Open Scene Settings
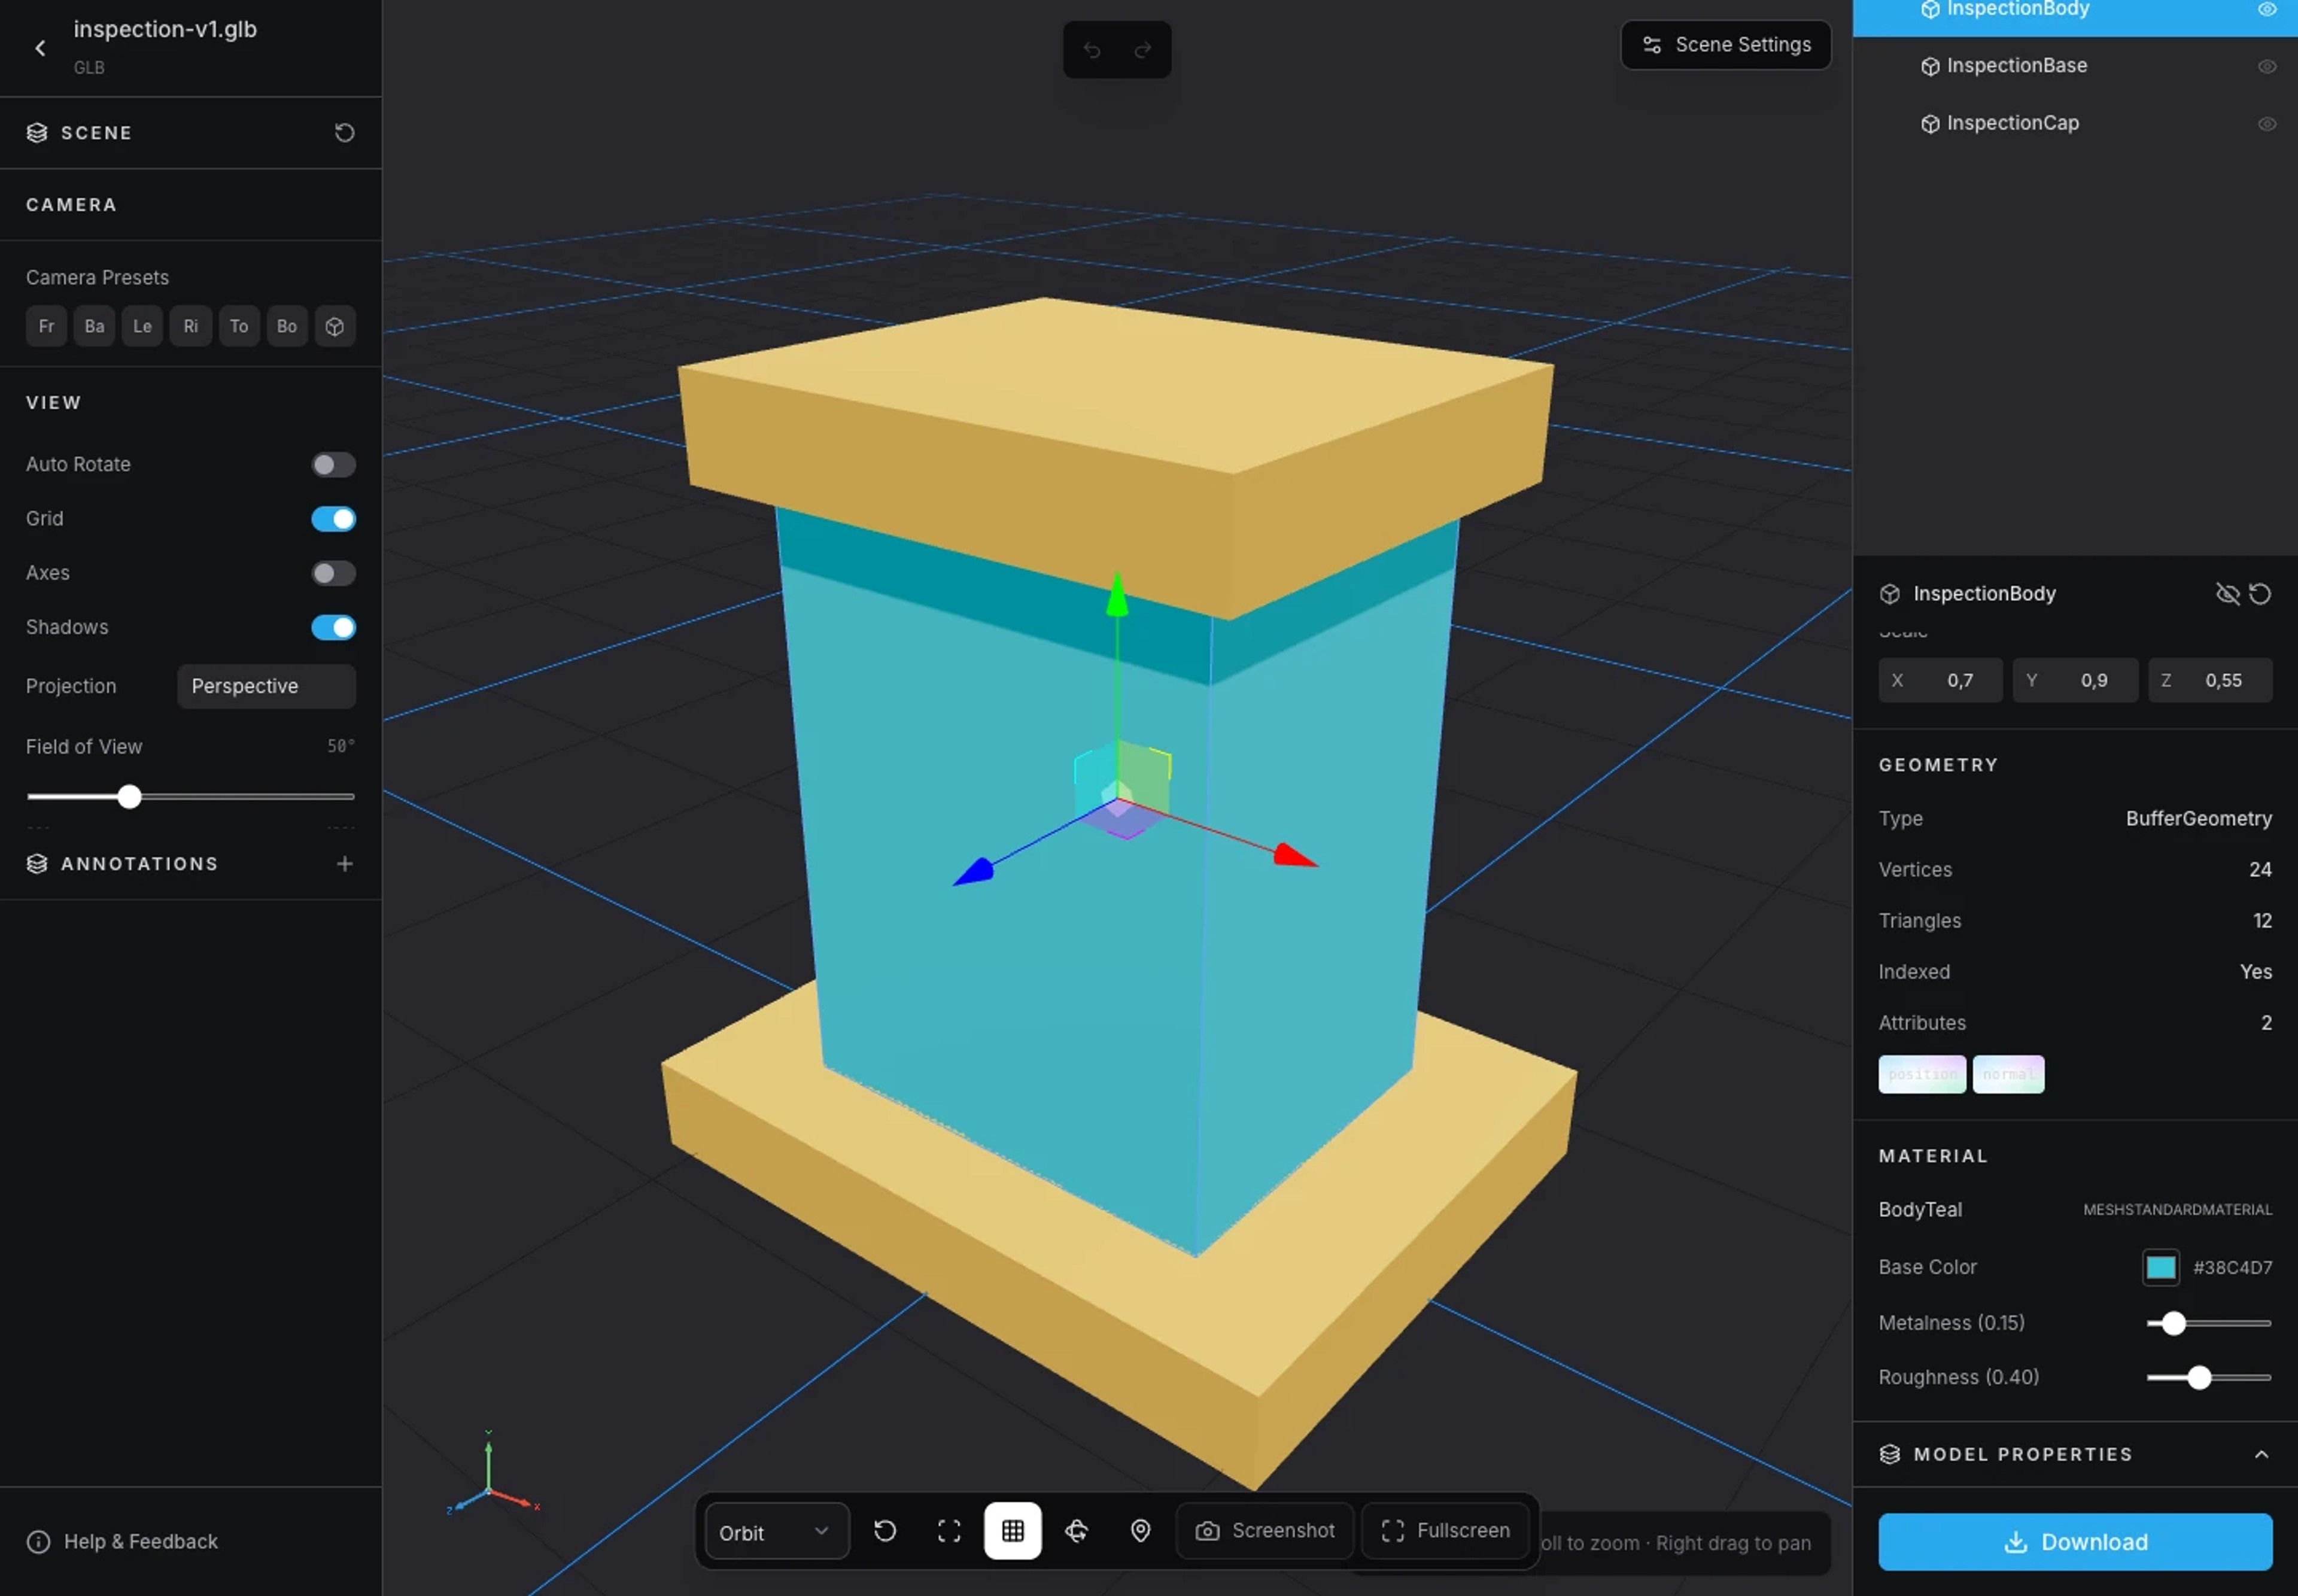 point(1725,45)
